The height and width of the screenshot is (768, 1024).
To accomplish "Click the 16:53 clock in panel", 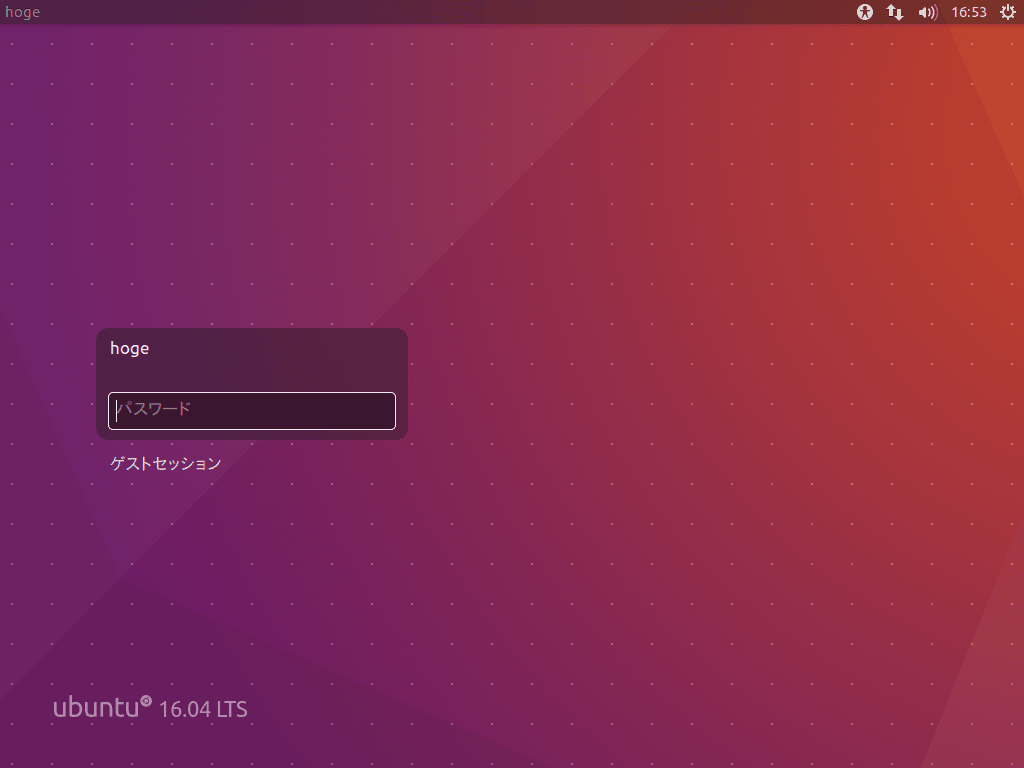I will click(x=969, y=13).
